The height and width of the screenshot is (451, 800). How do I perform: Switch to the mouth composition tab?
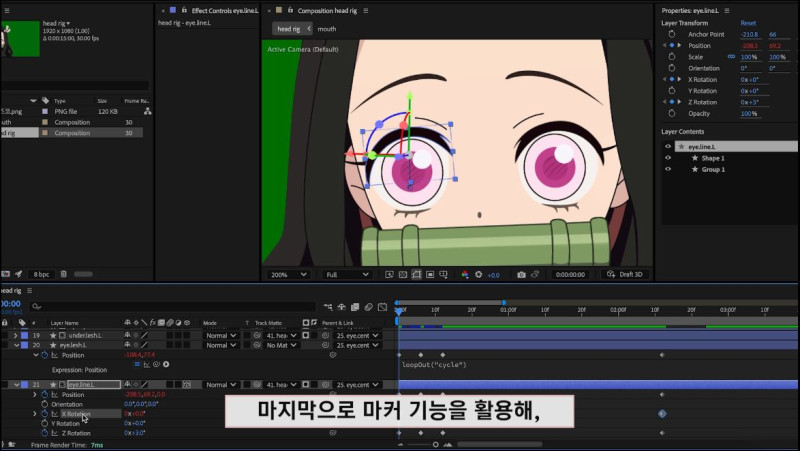pos(327,29)
